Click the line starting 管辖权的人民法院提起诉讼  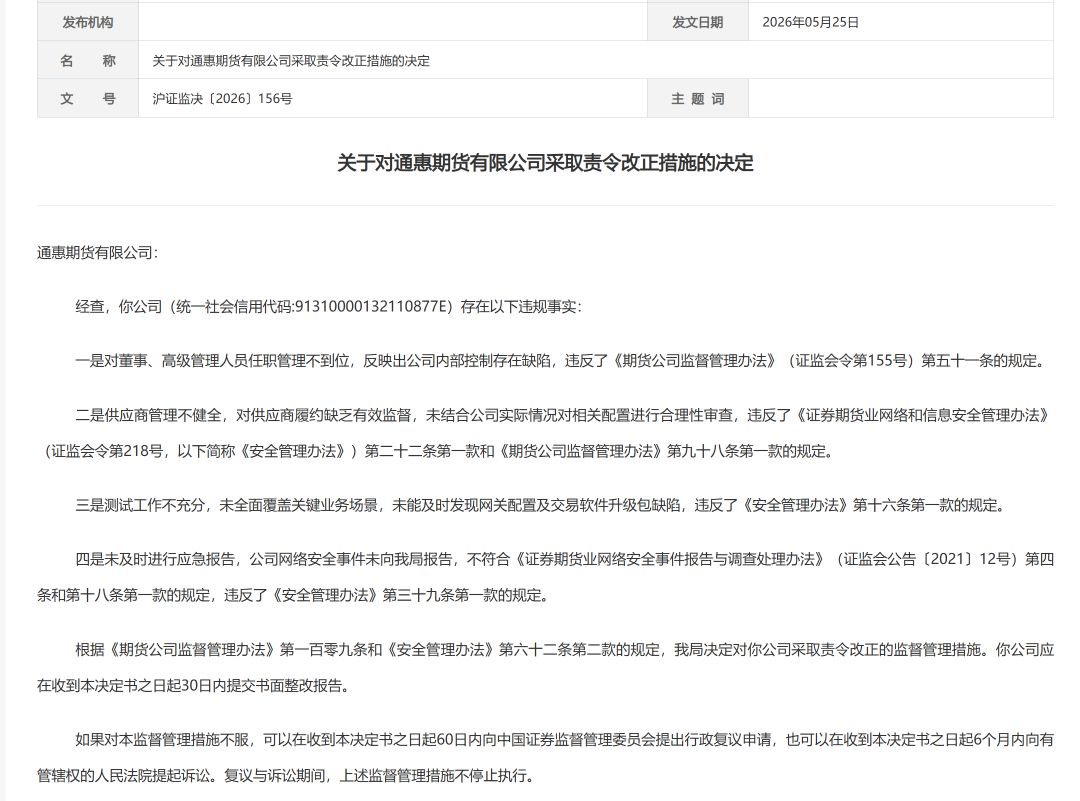pyautogui.click(x=286, y=776)
